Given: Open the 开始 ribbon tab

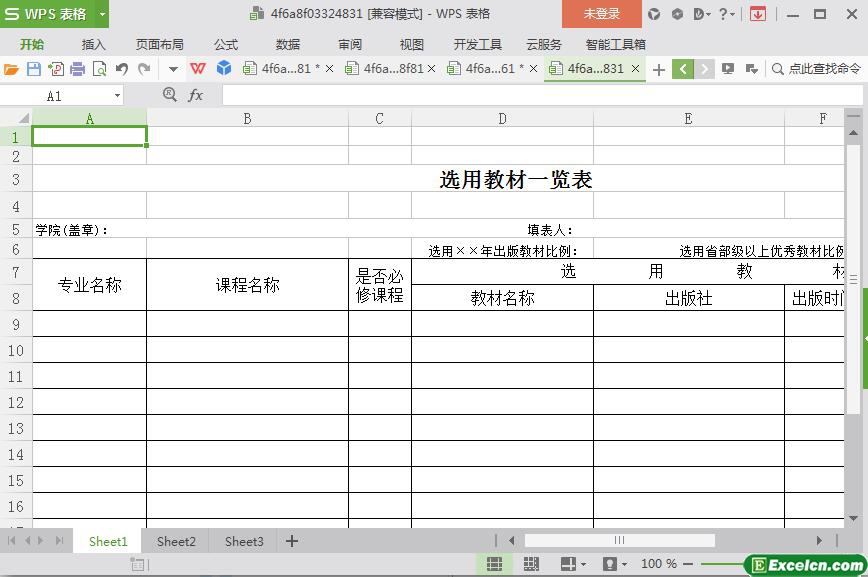Looking at the screenshot, I should tap(32, 44).
